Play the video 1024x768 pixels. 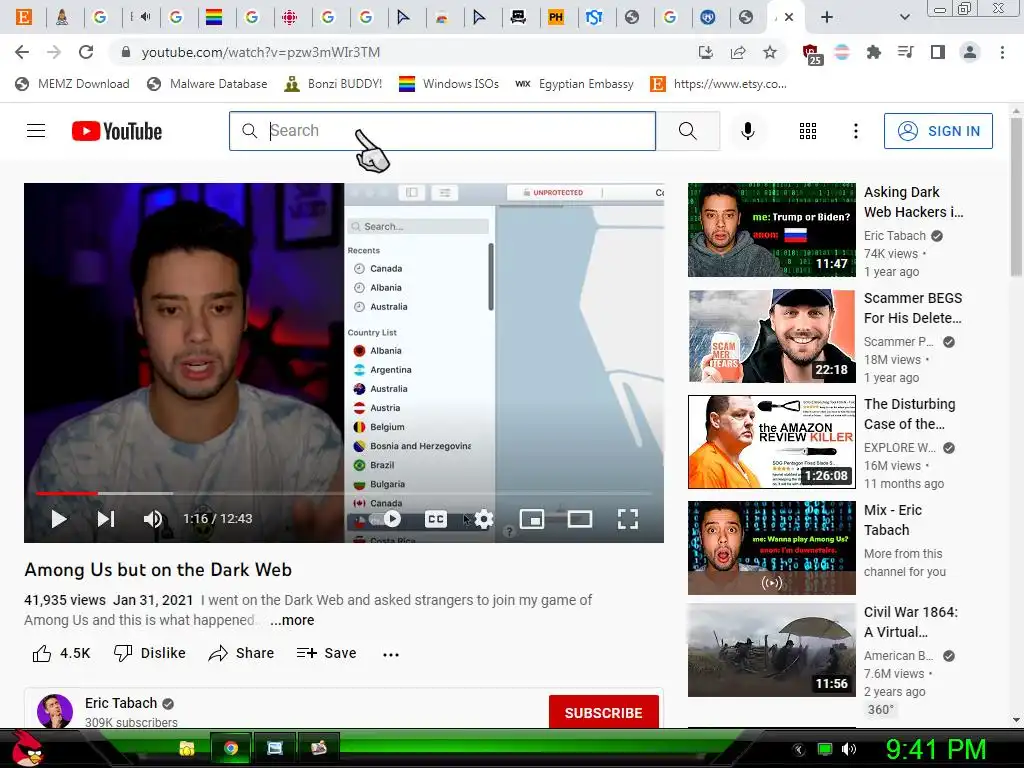59,519
